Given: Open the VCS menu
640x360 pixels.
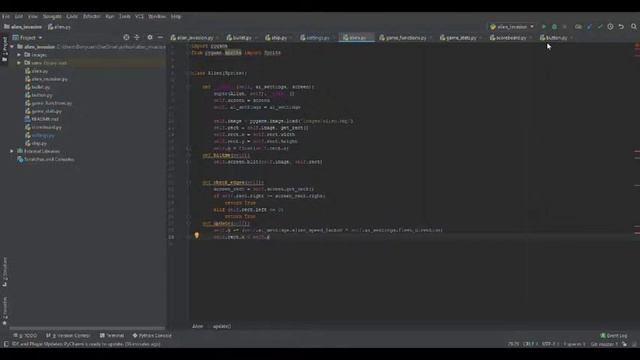Looking at the screenshot, I should [139, 16].
